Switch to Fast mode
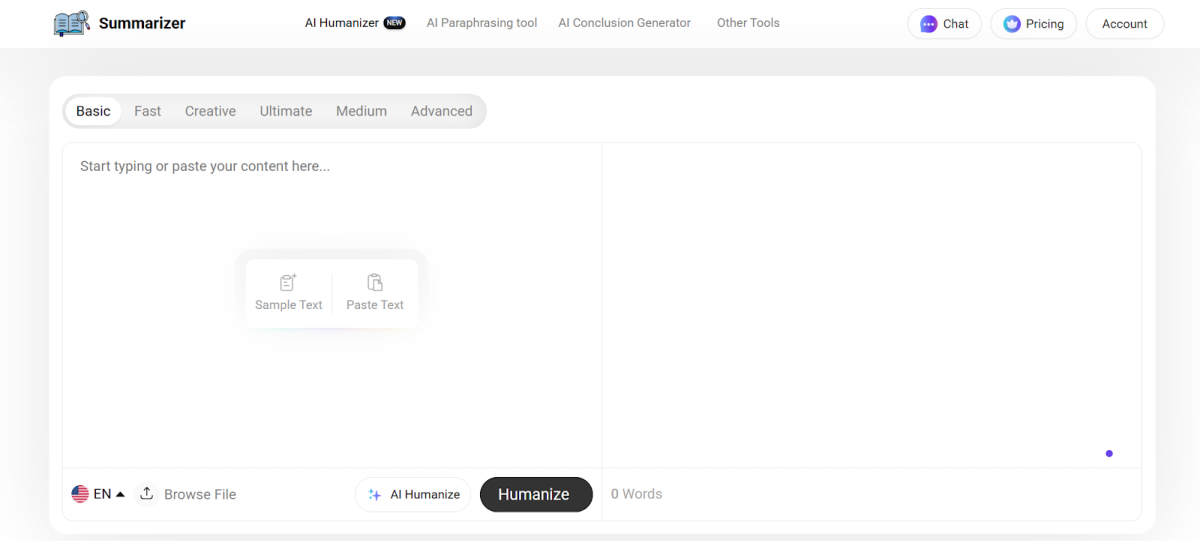Image resolution: width=1200 pixels, height=541 pixels. pos(147,111)
